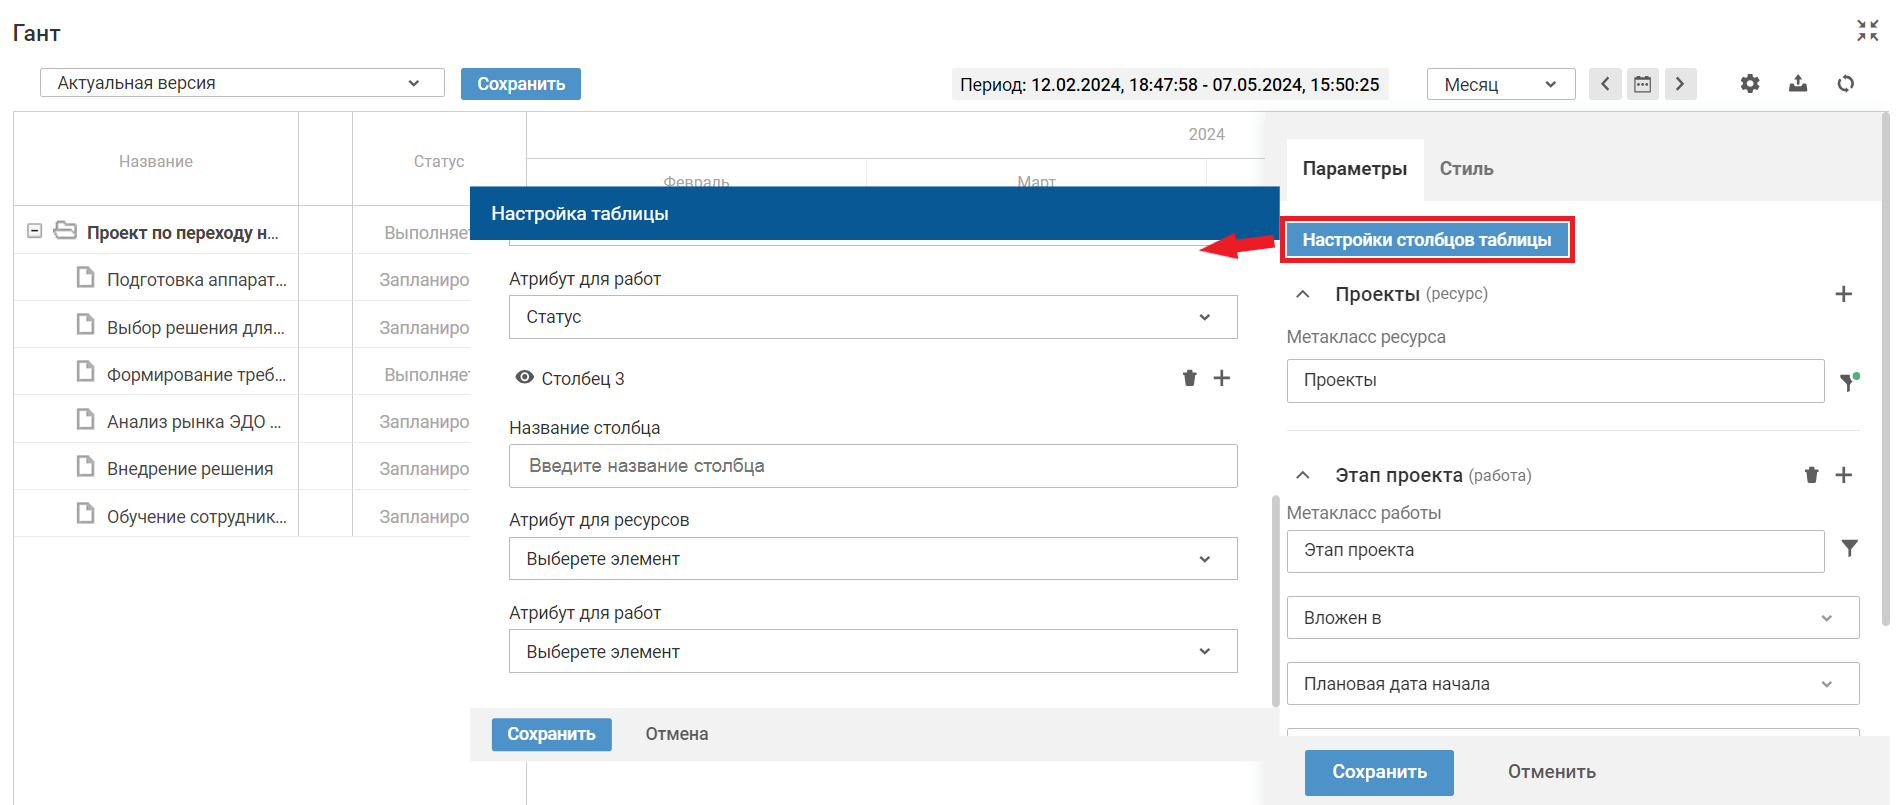1902x805 pixels.
Task: Open the Месяц scale dropdown
Action: [x=1500, y=84]
